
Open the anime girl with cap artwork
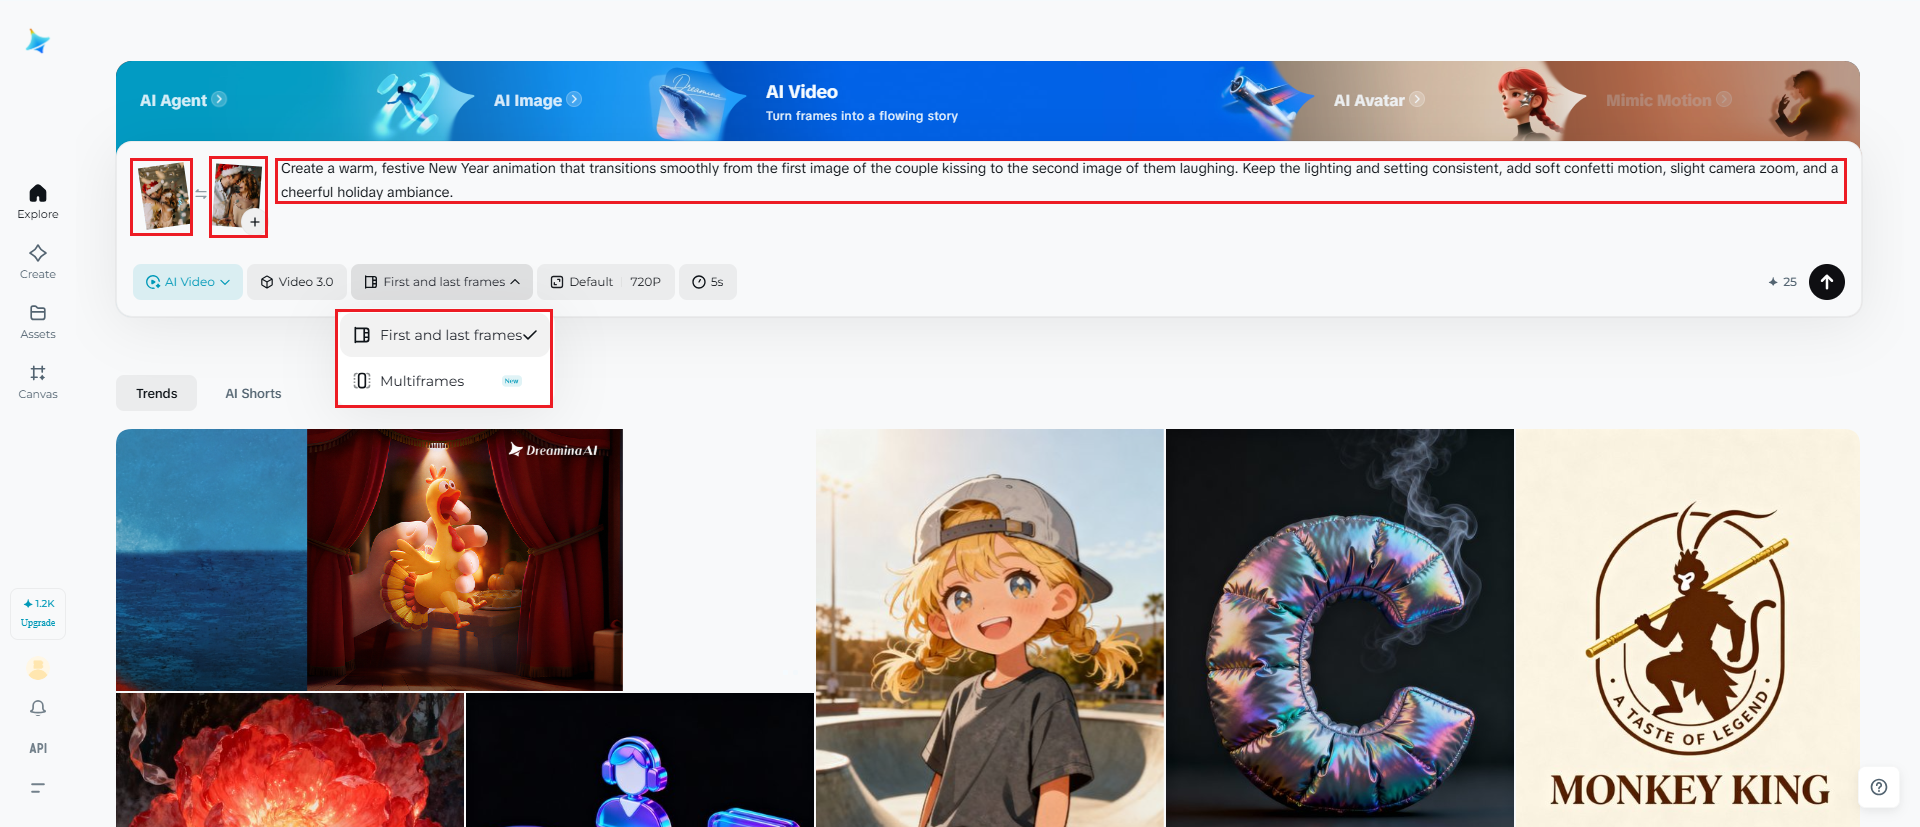[990, 628]
